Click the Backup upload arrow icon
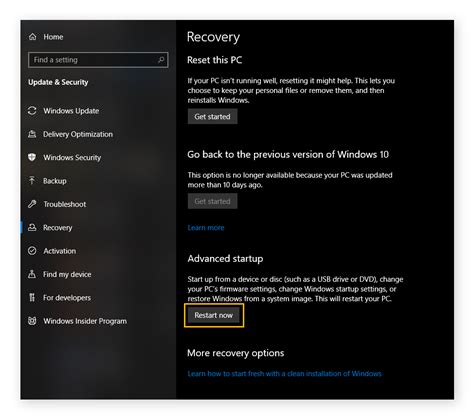 pos(32,181)
